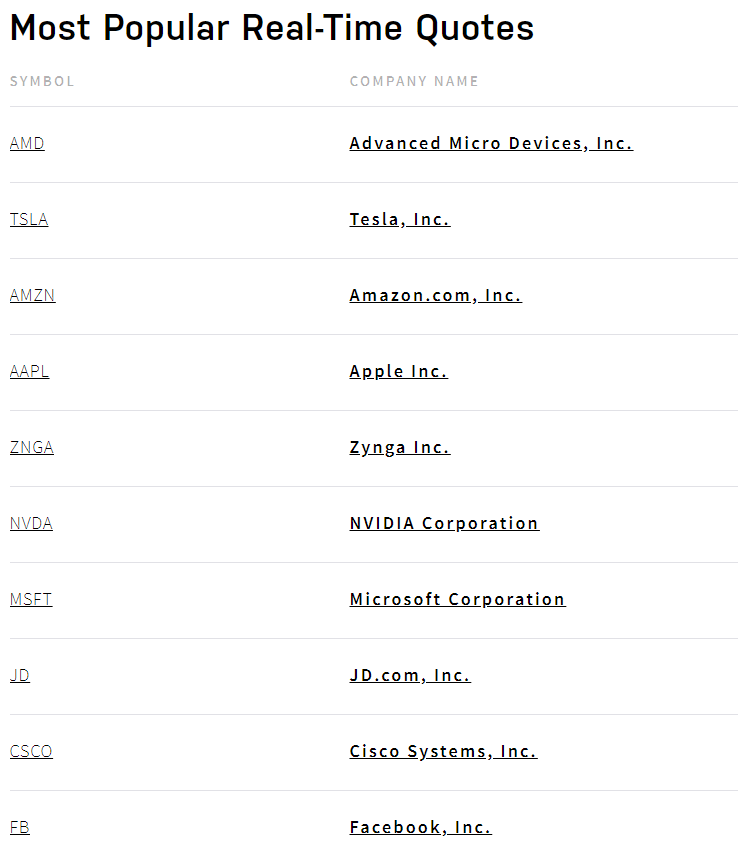
Task: Open the Tesla, Inc. quote page
Action: (399, 220)
